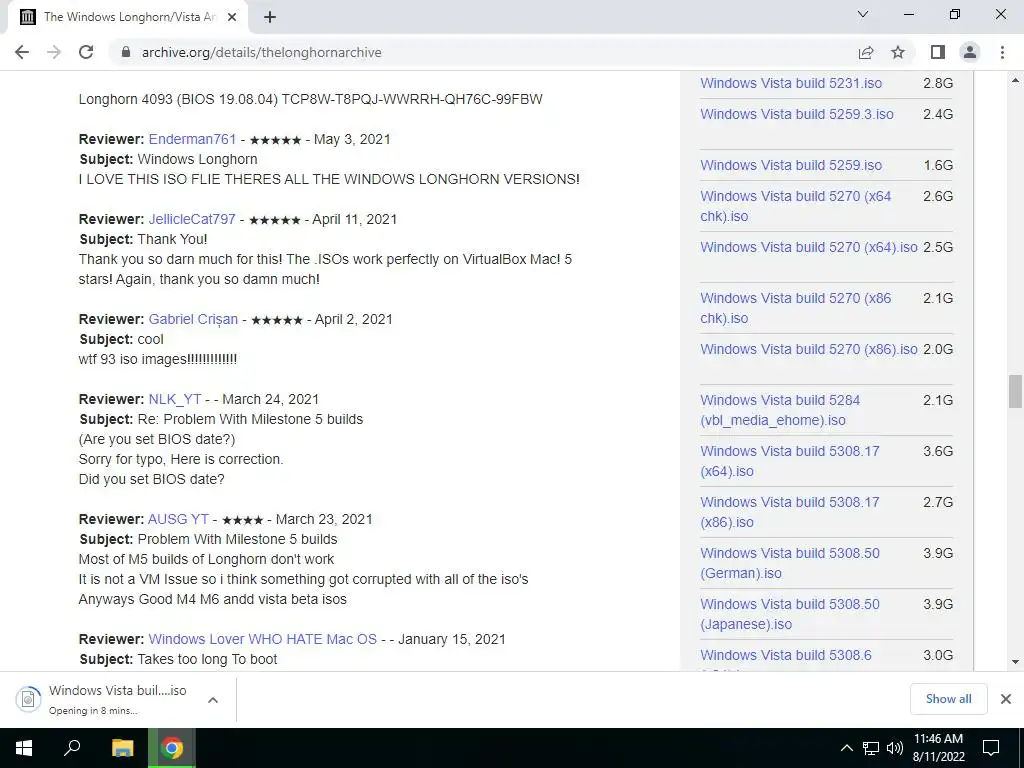Download Windows Vista build 5308.17 (x86).iso
This screenshot has height=768, width=1024.
(x=790, y=511)
